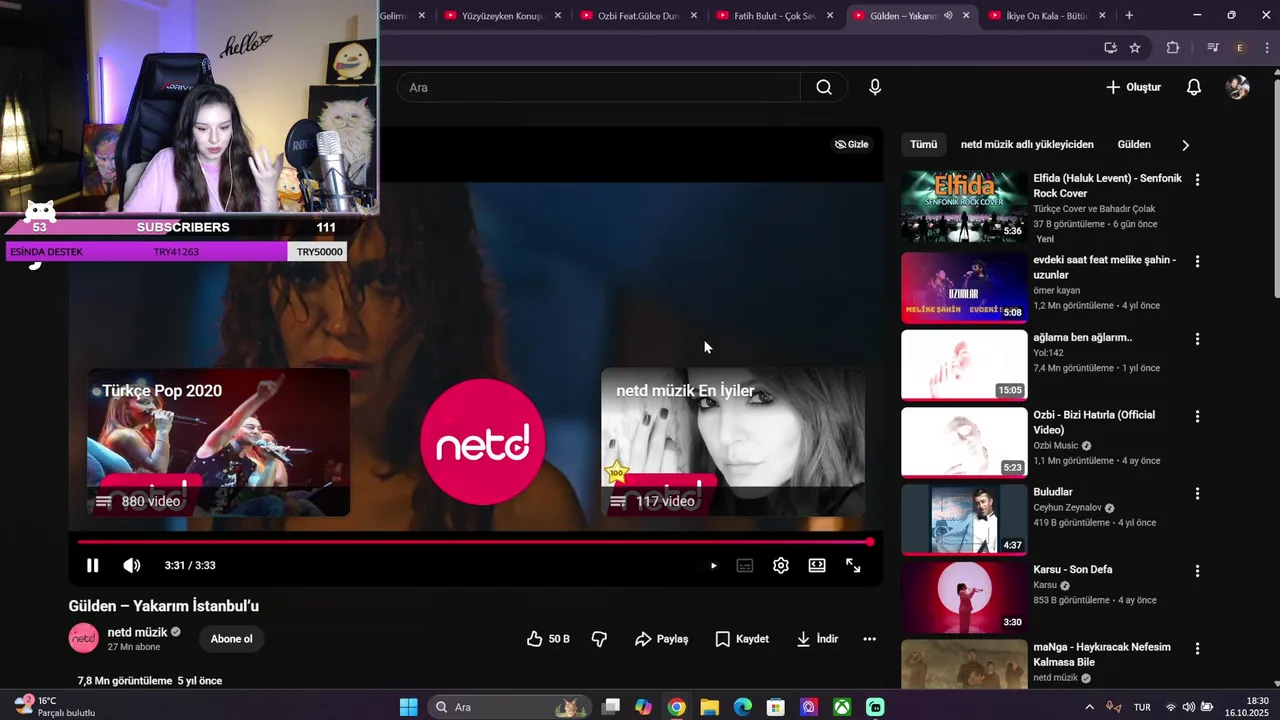This screenshot has height=720, width=1280.
Task: Open the Chrome extensions puzzle icon
Action: pyautogui.click(x=1173, y=47)
